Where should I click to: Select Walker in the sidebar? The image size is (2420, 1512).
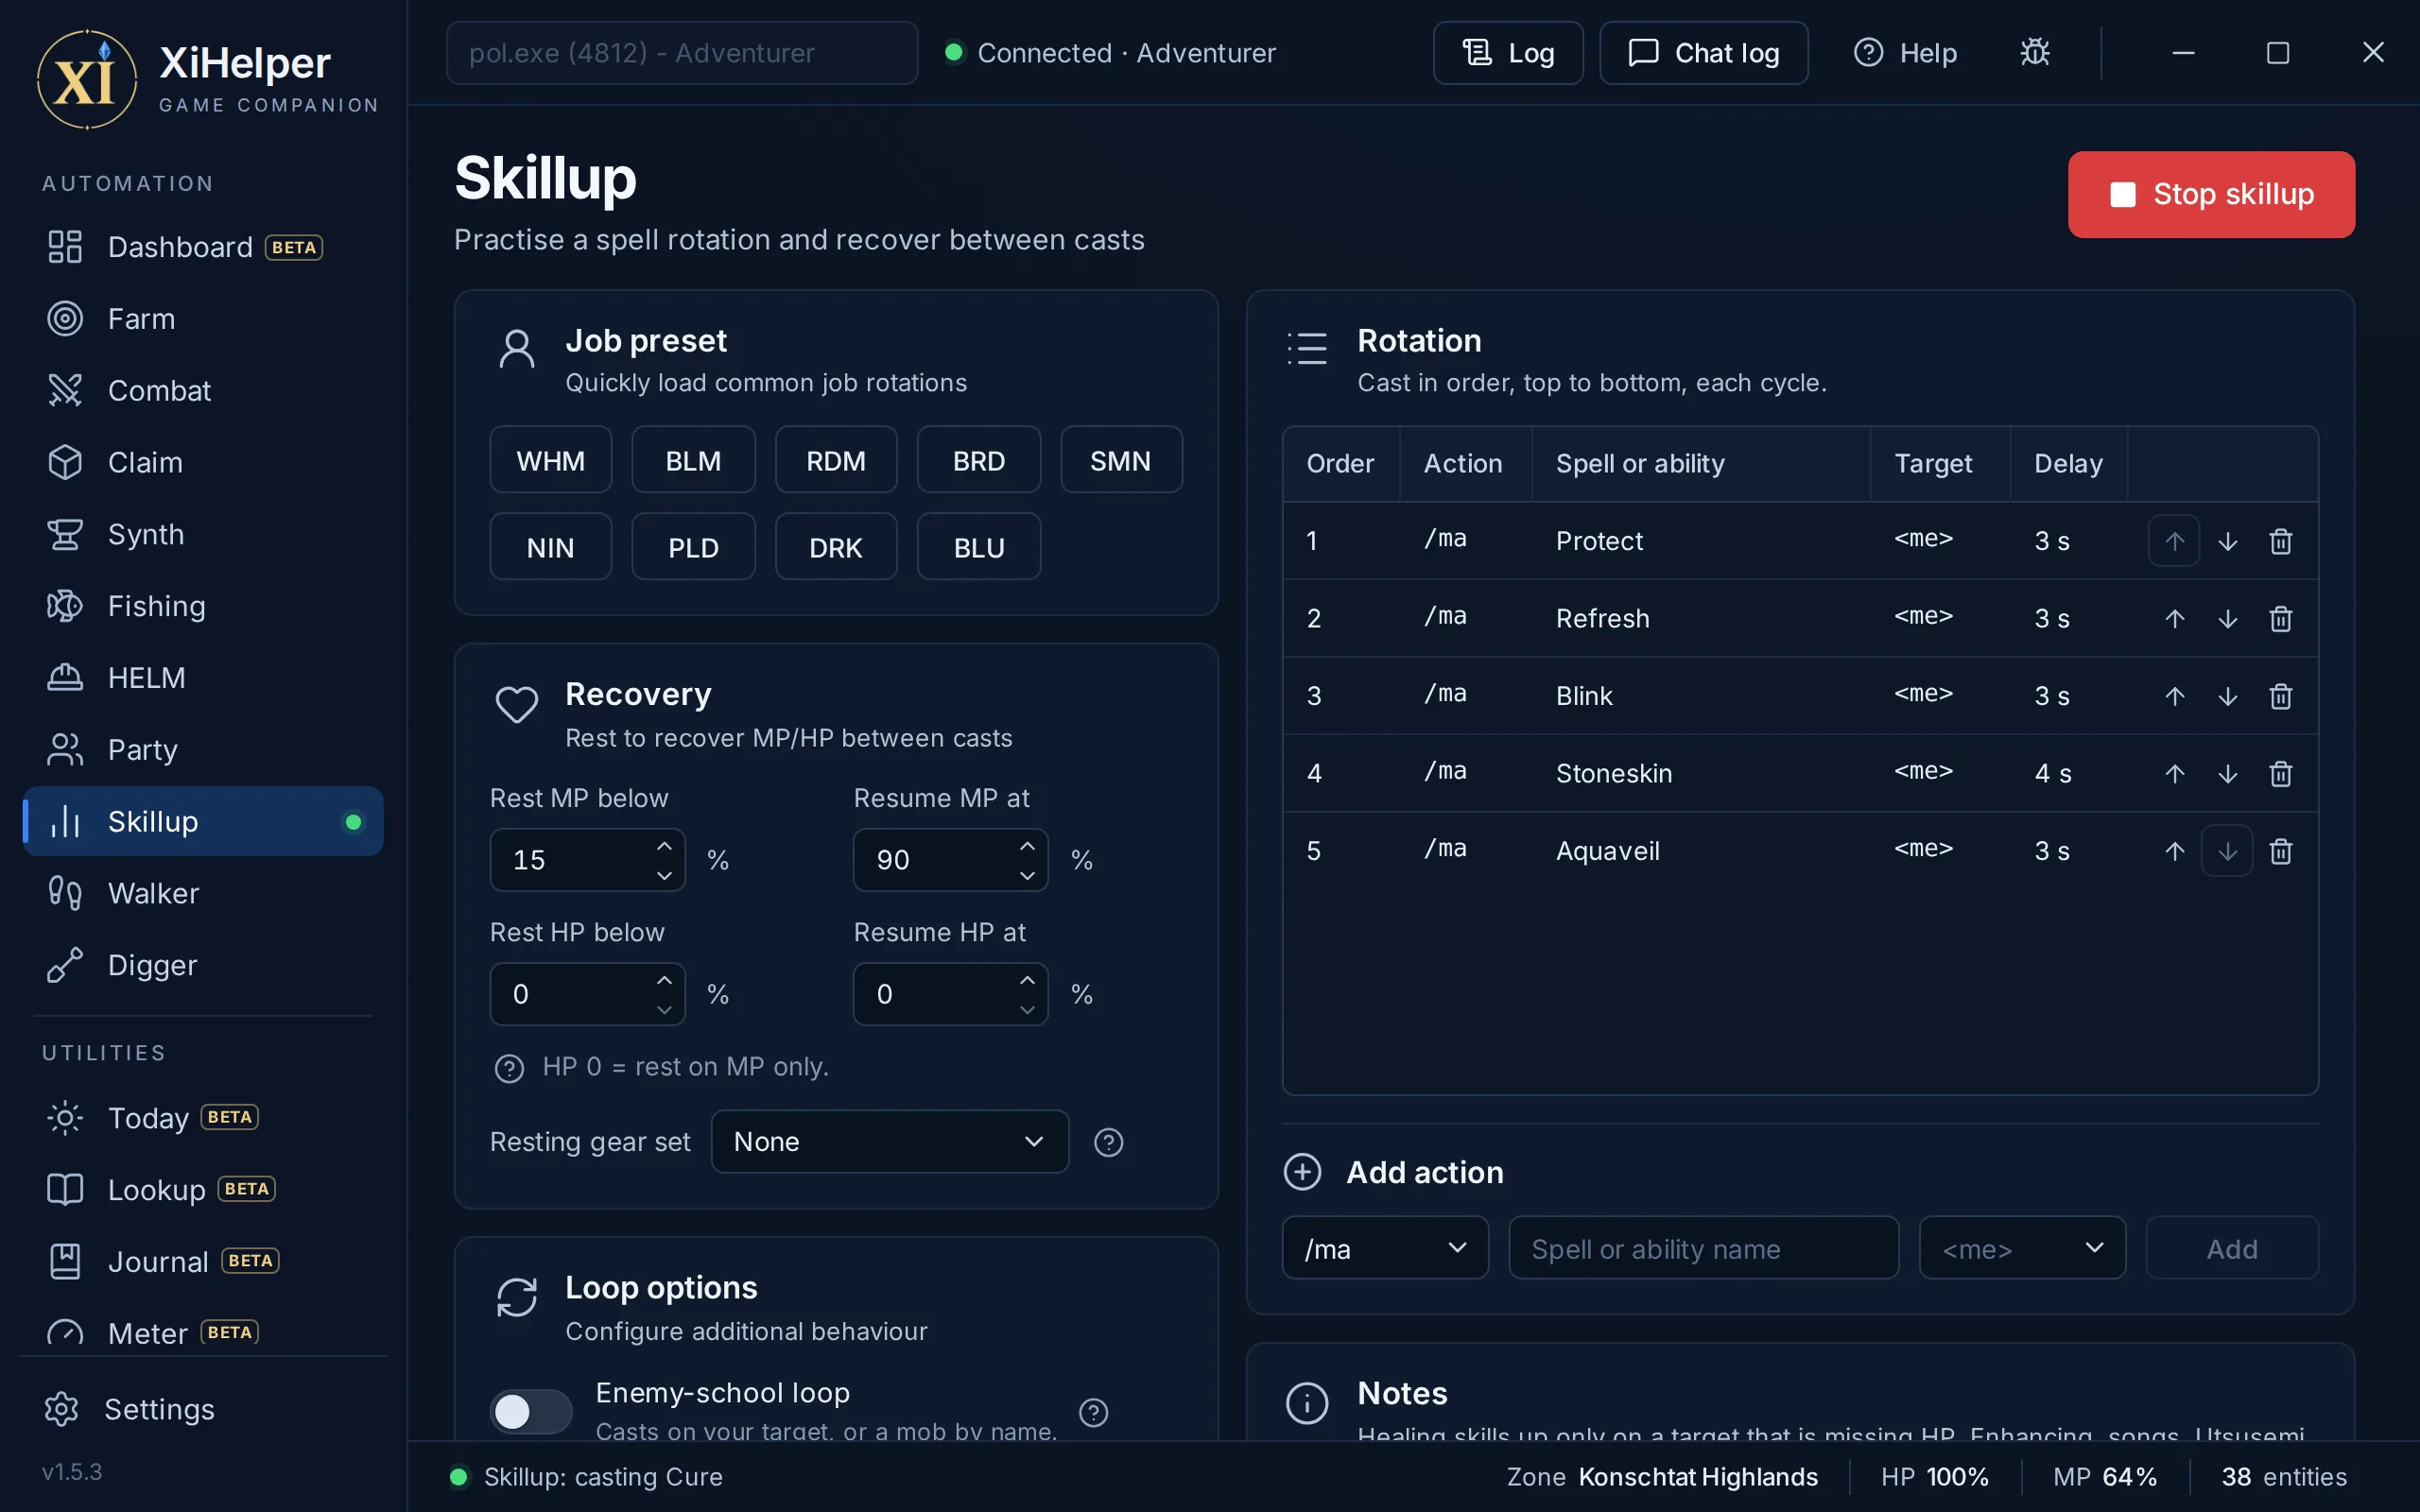coord(203,893)
